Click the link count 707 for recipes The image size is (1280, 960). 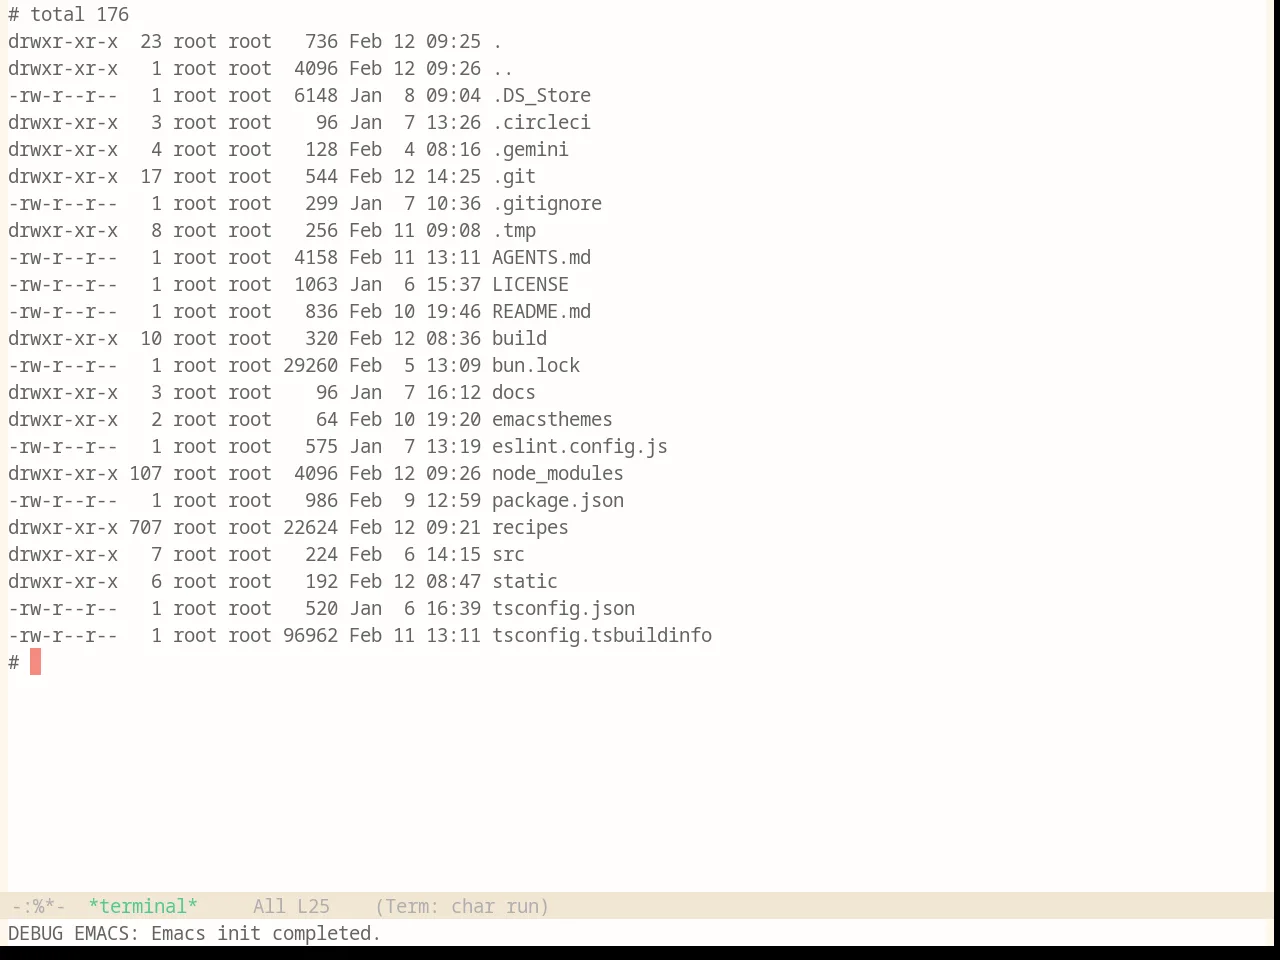click(x=145, y=528)
